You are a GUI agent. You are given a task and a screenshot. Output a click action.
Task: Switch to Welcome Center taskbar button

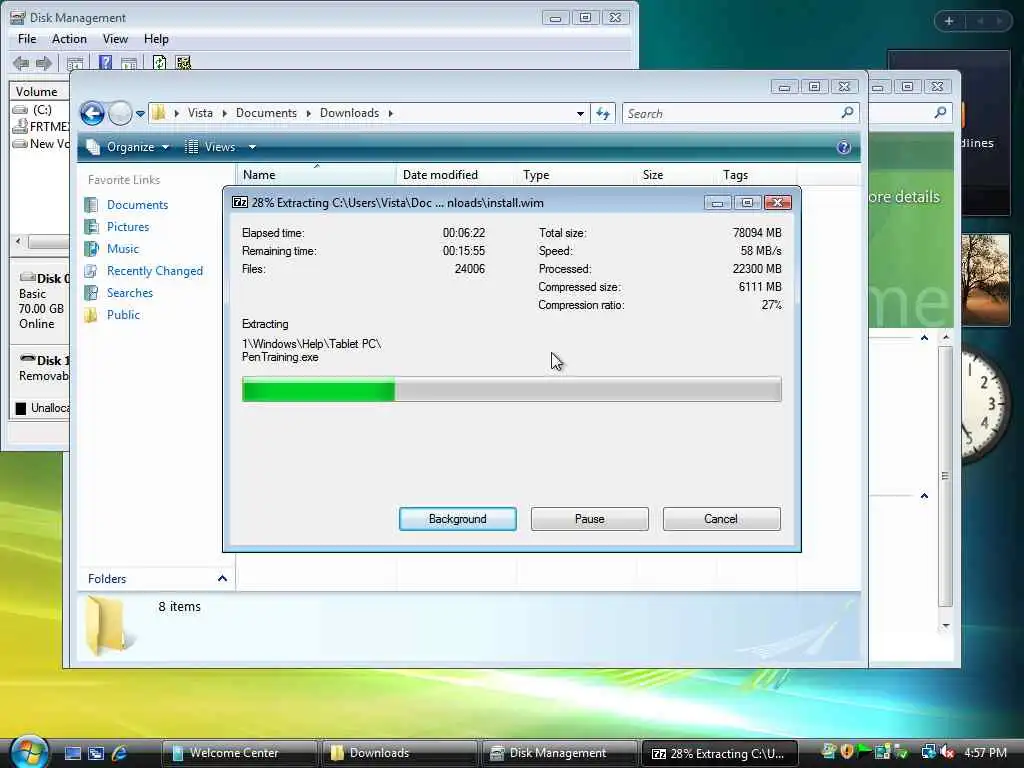click(239, 753)
